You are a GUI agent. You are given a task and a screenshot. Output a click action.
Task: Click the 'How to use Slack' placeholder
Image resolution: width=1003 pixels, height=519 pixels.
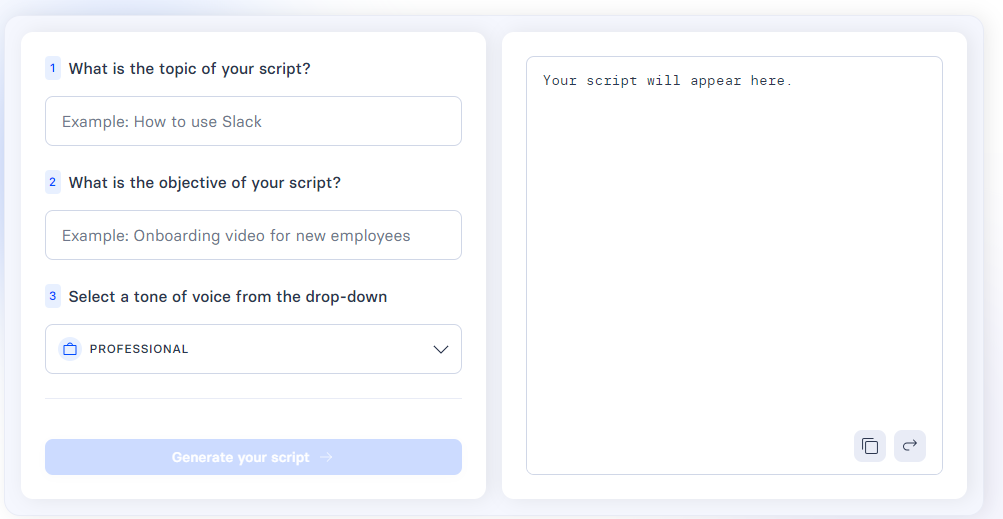pyautogui.click(x=198, y=122)
